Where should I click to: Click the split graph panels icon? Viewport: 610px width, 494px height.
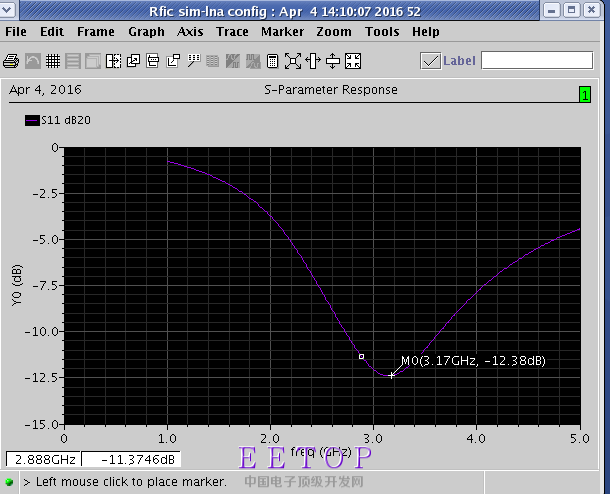(x=113, y=61)
